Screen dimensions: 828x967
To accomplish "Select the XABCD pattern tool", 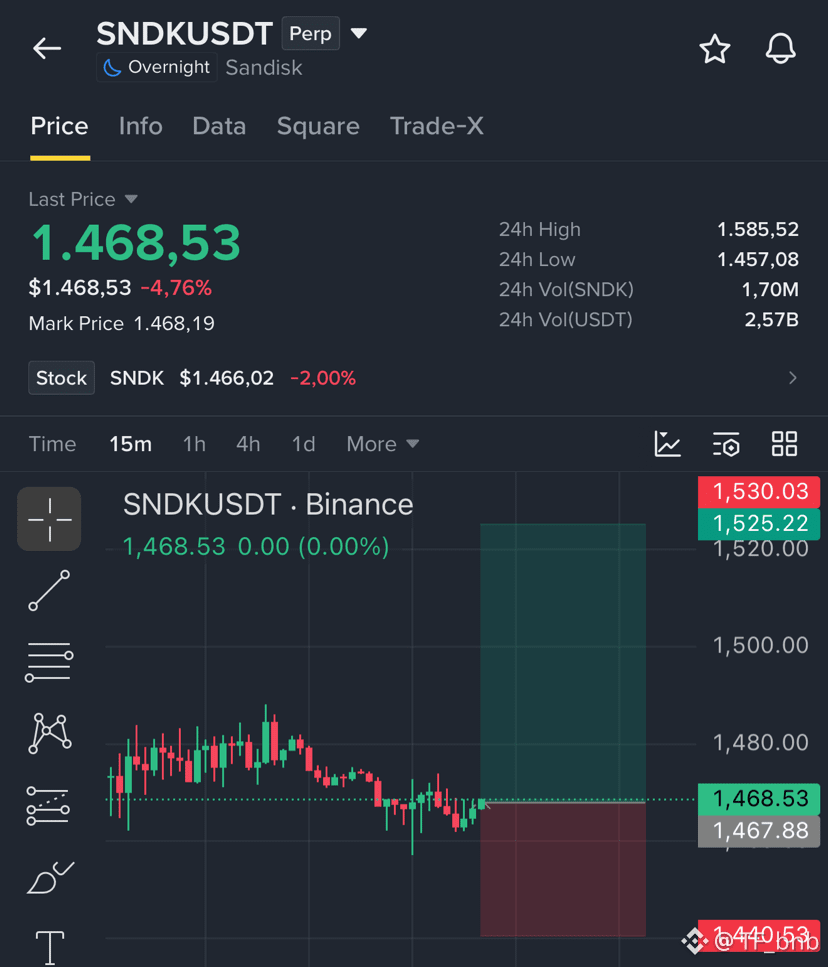I will (49, 733).
